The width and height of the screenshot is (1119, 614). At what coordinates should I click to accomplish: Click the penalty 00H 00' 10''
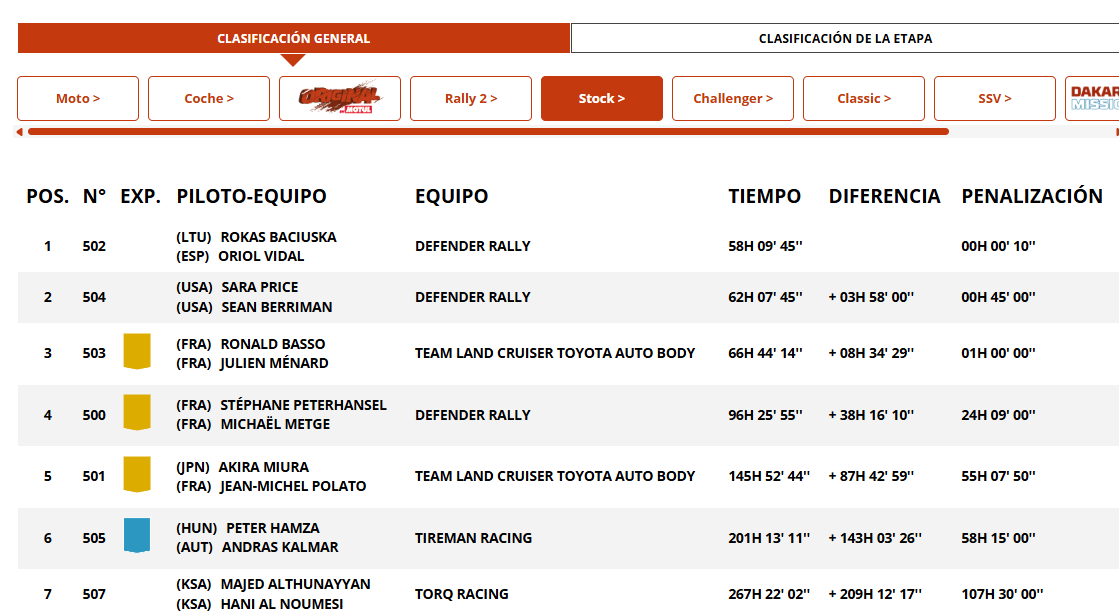pyautogui.click(x=998, y=246)
